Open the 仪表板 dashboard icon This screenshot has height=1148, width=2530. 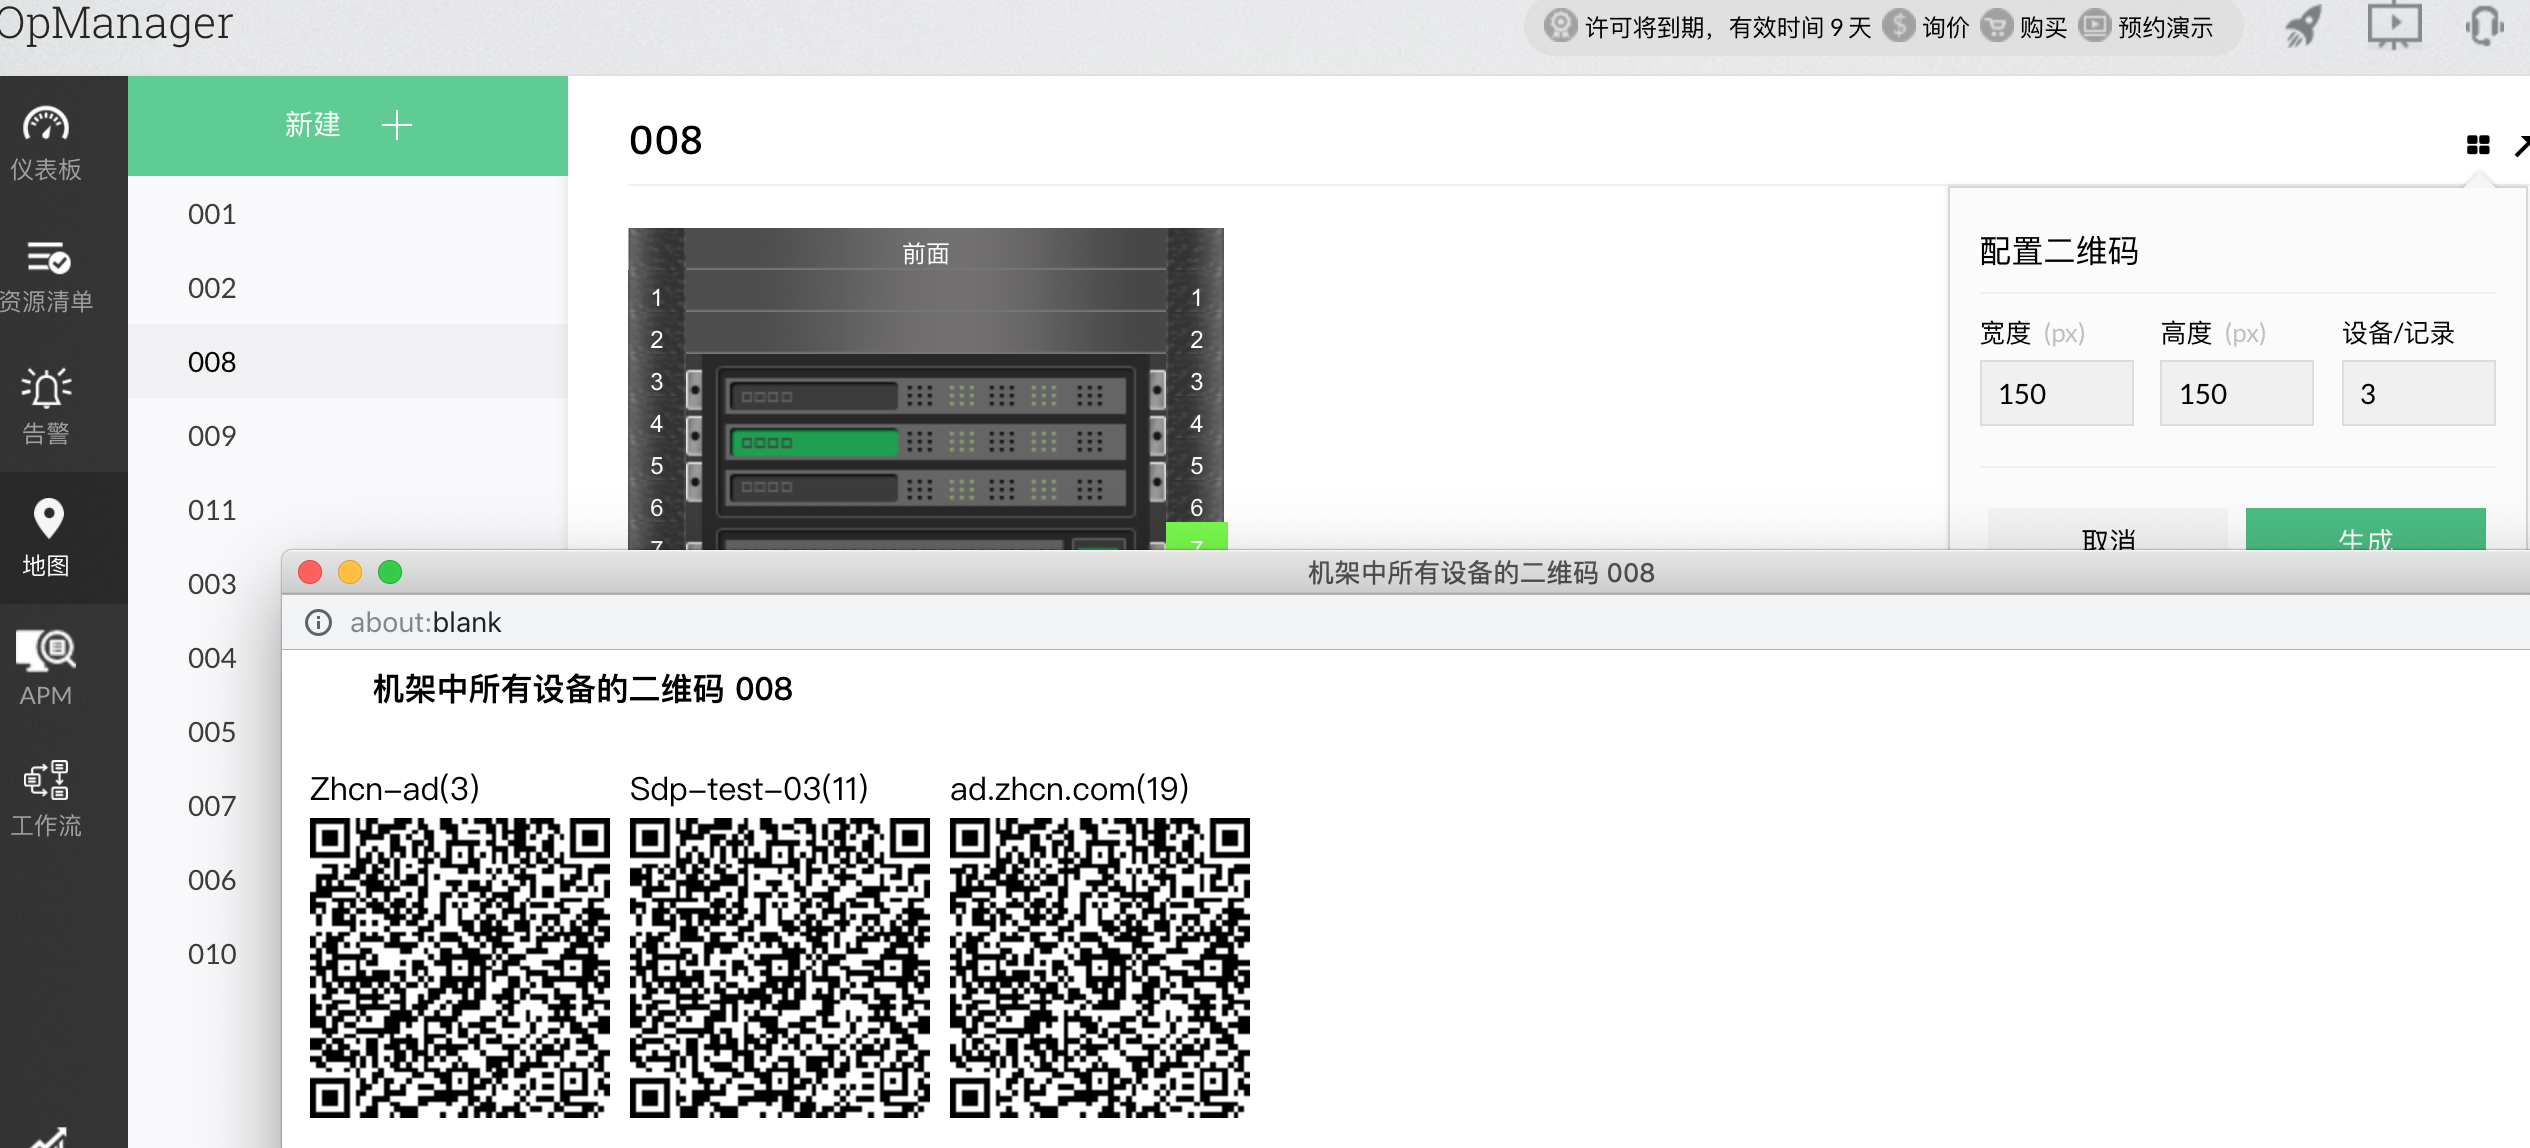(46, 125)
